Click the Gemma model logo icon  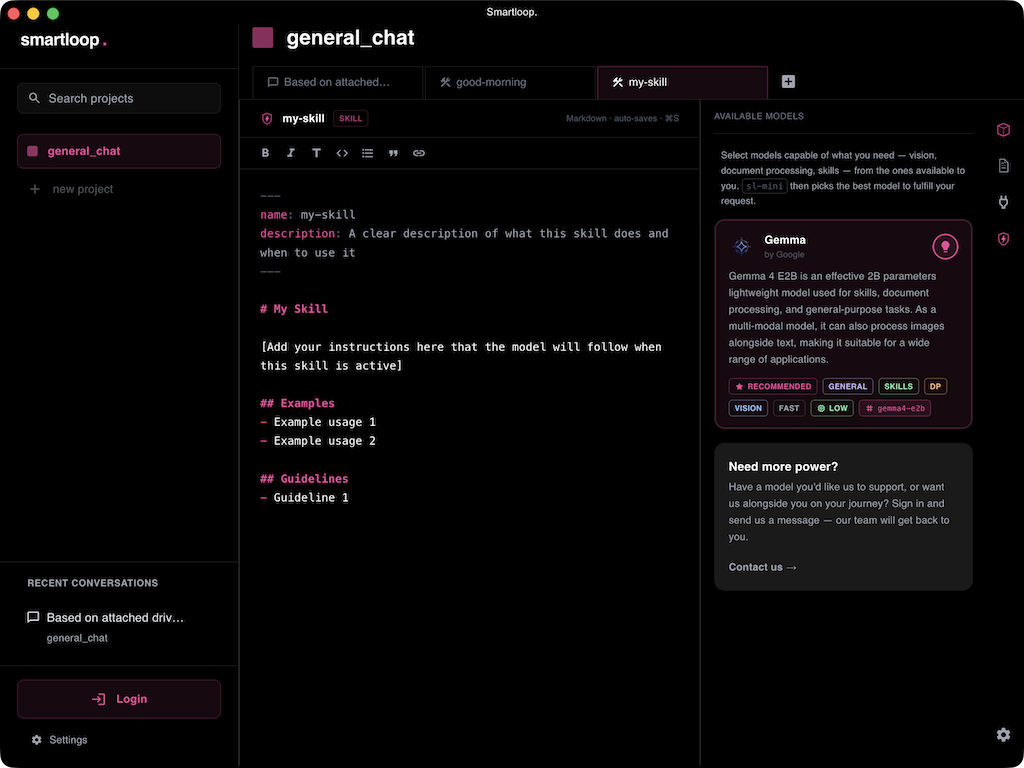coord(741,246)
